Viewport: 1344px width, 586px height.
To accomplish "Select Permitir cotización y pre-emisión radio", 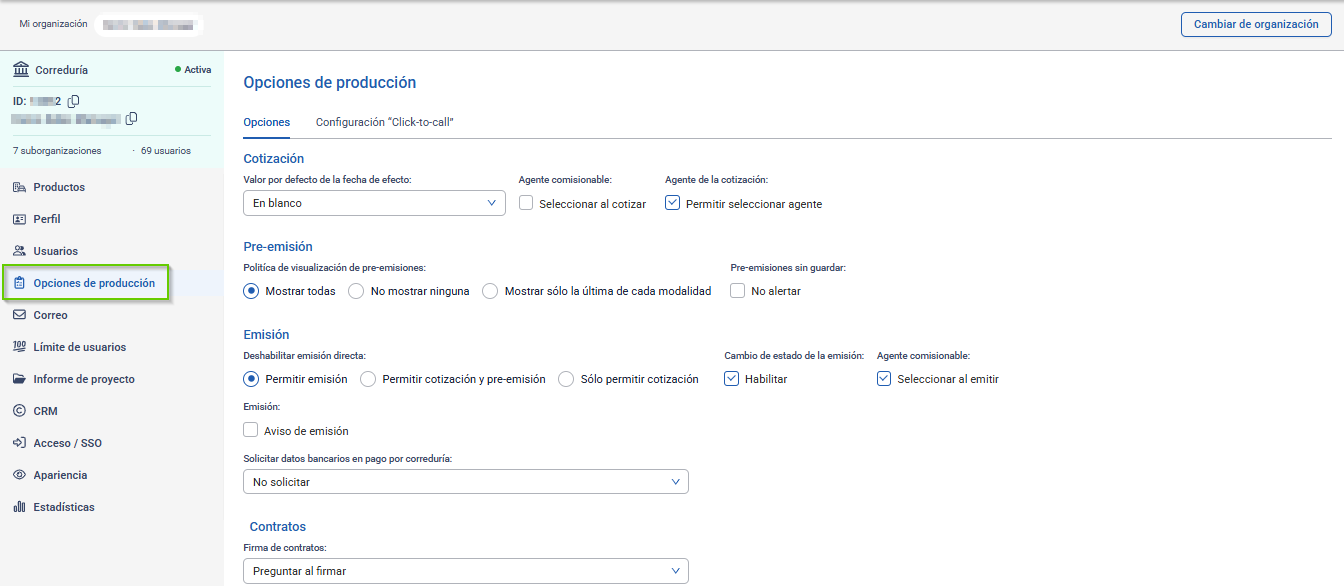I will coord(368,379).
